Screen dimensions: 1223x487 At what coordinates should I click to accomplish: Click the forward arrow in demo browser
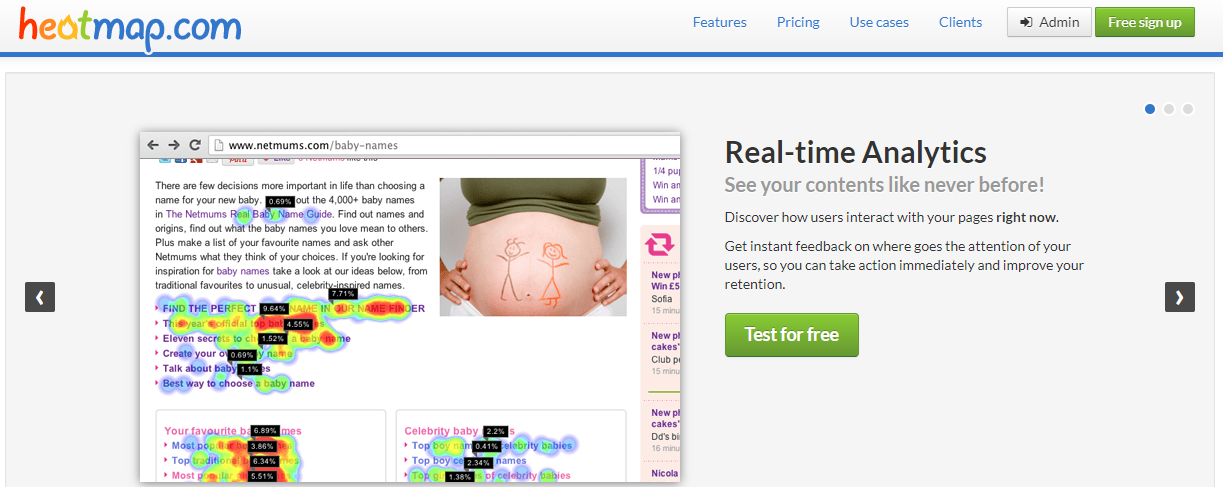[x=174, y=145]
